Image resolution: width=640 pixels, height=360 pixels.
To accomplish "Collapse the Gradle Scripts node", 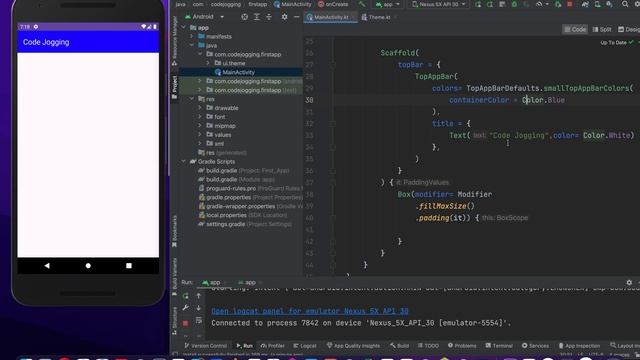I will point(184,162).
